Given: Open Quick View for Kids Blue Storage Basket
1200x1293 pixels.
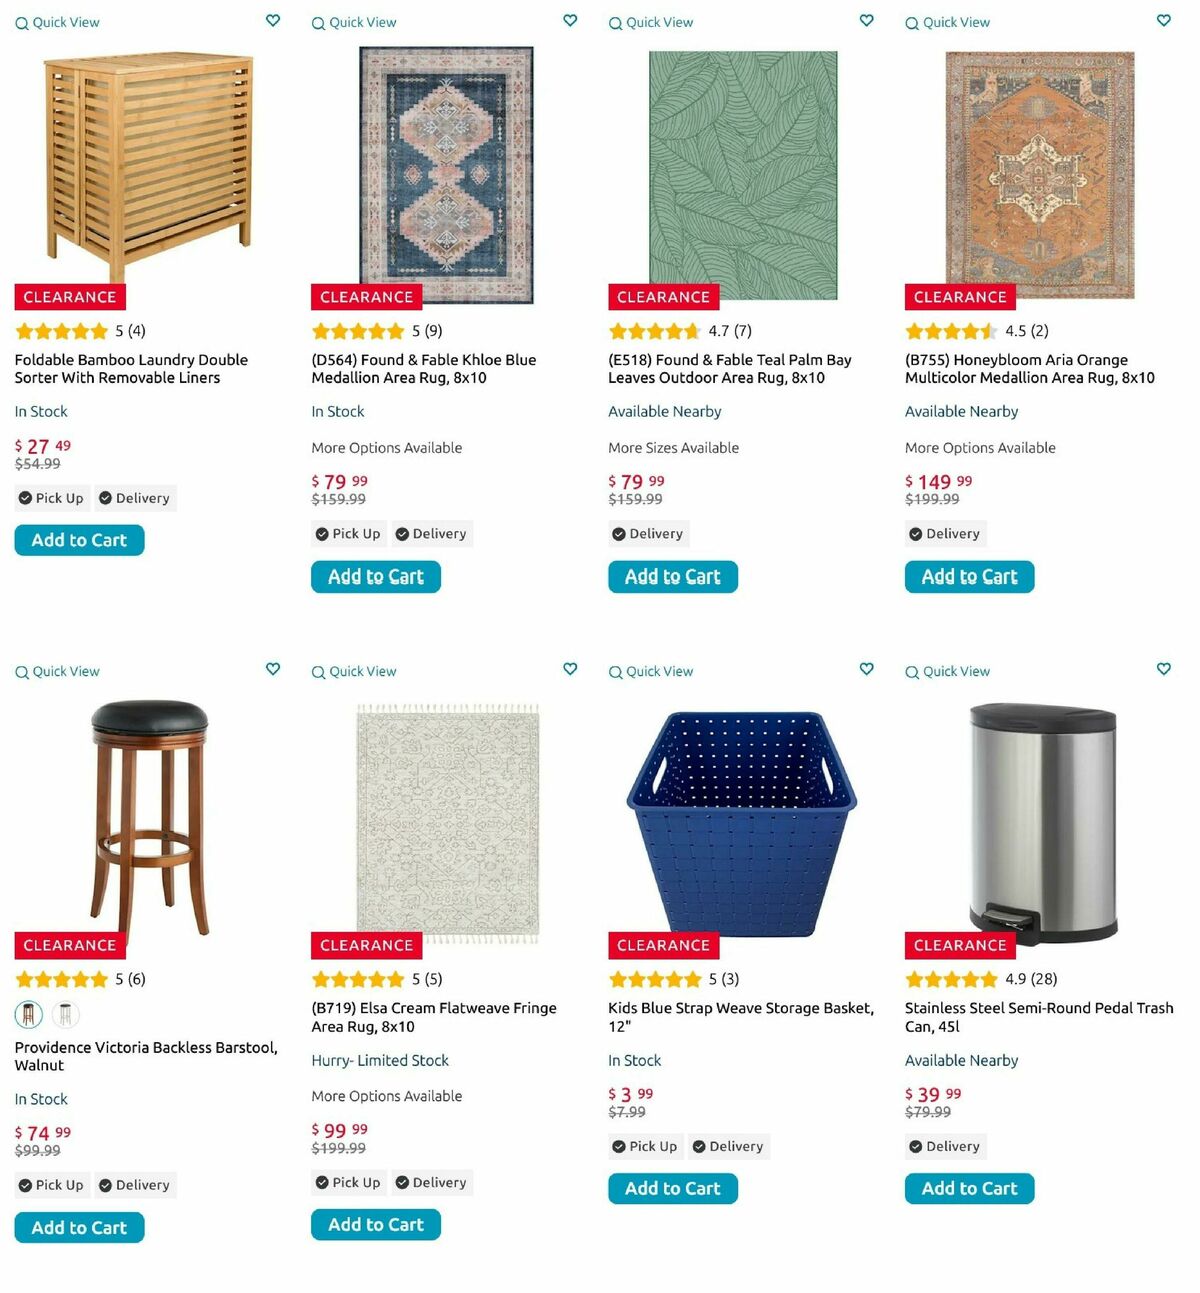Looking at the screenshot, I should (651, 671).
